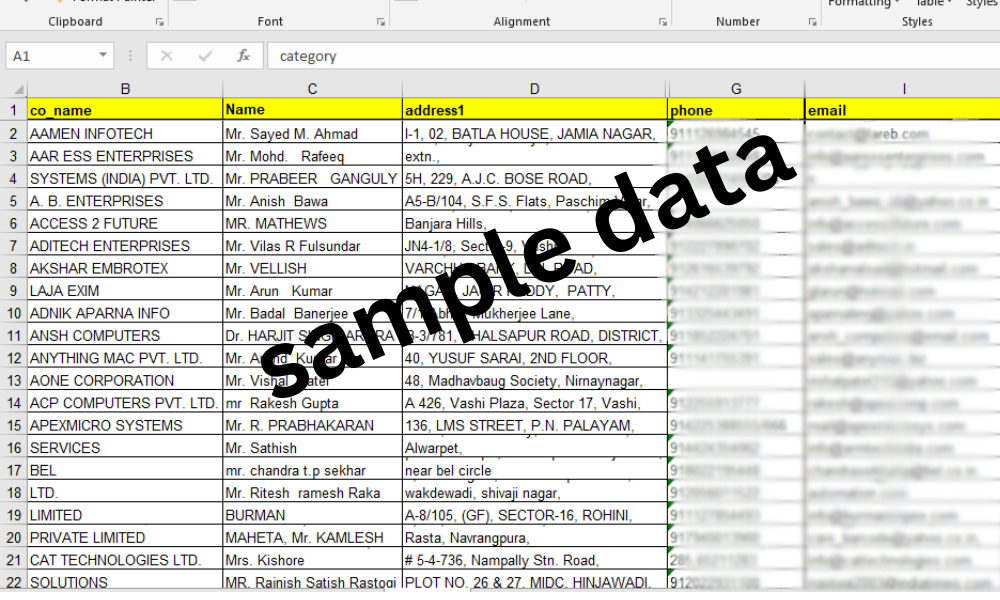The width and height of the screenshot is (1000, 600).
Task: Click the Enter checkmark in formula bar
Action: click(205, 56)
